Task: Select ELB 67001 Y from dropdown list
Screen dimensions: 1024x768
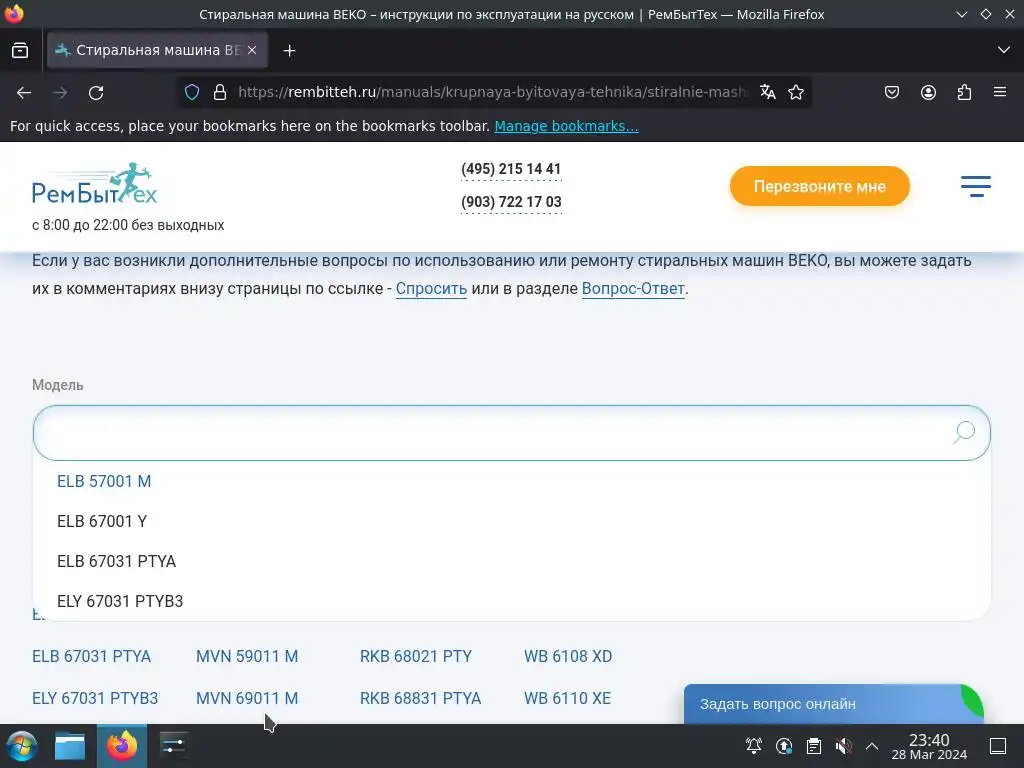Action: [102, 521]
